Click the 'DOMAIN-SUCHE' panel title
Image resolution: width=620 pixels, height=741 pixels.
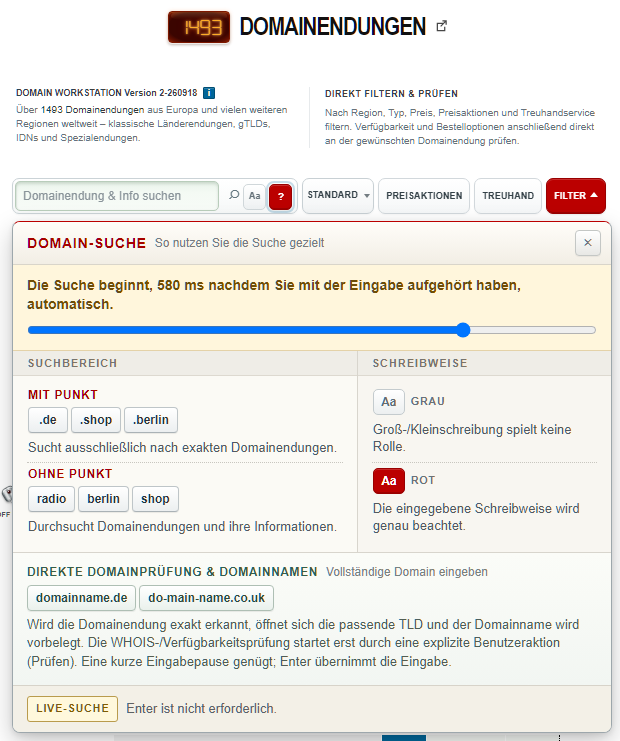click(x=86, y=243)
